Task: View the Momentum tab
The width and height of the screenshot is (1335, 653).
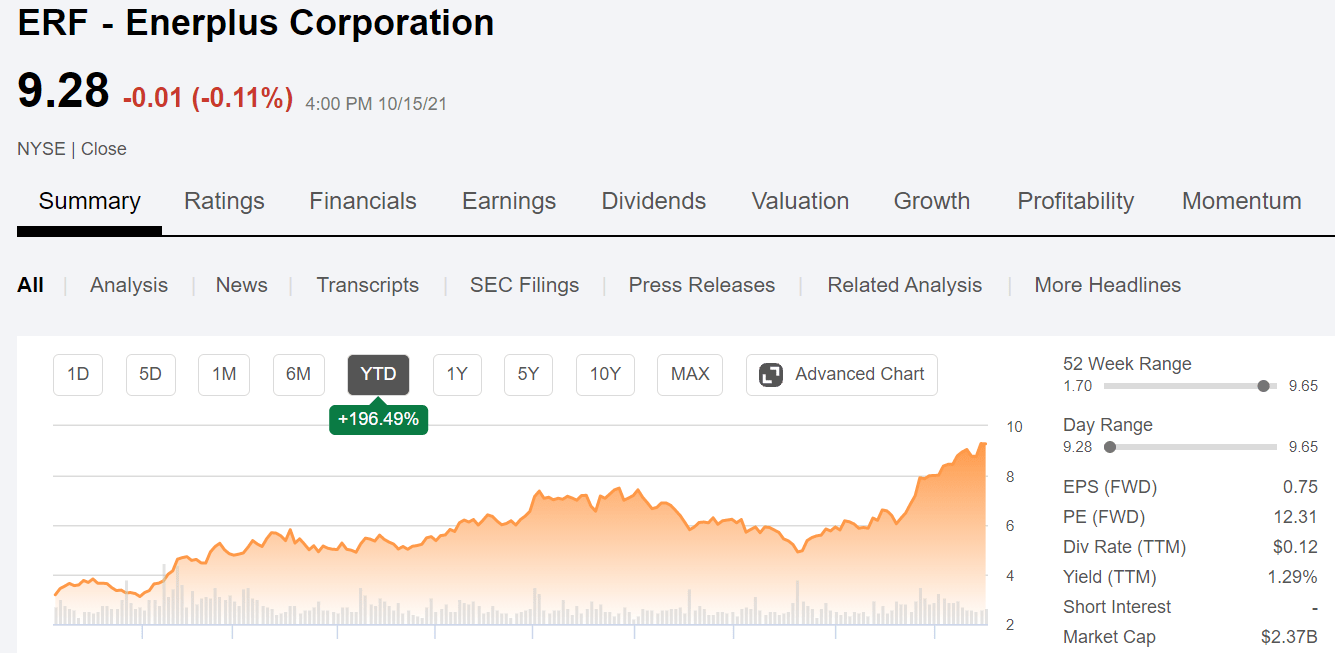Action: [1241, 201]
